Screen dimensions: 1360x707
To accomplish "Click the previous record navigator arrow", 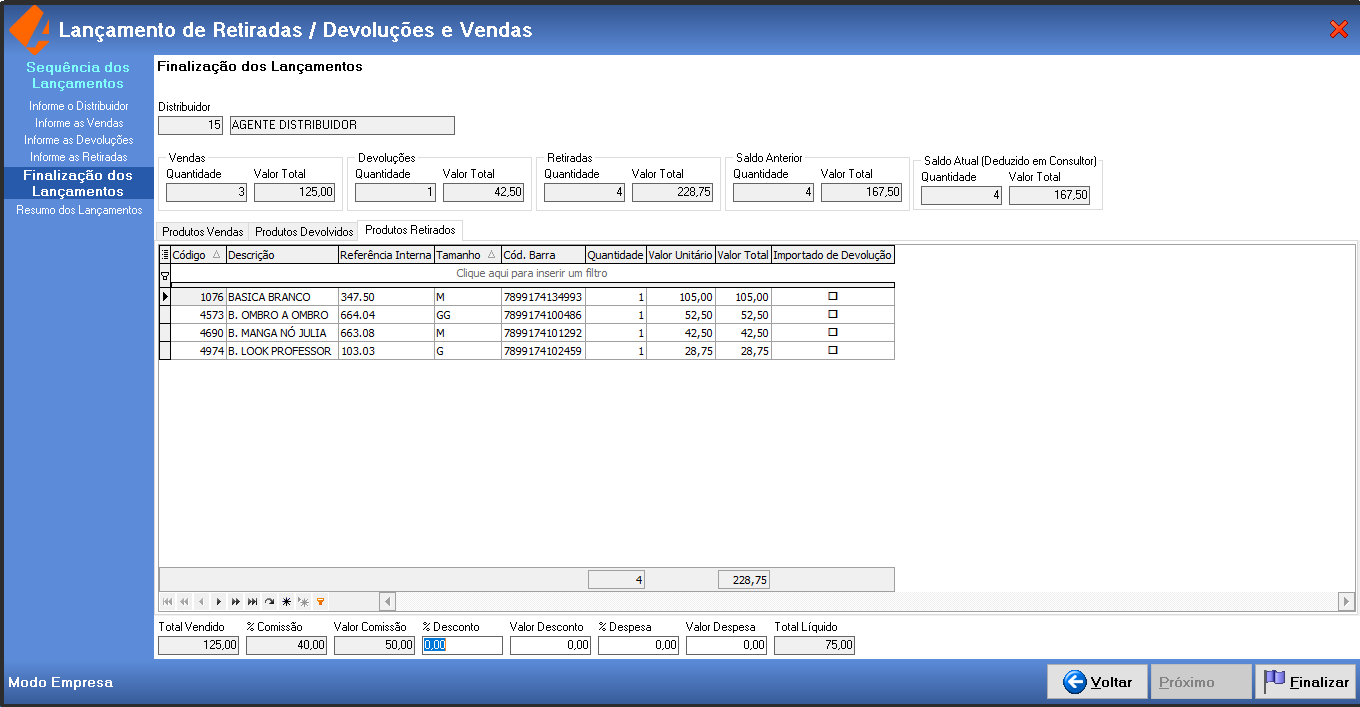I will click(x=200, y=601).
